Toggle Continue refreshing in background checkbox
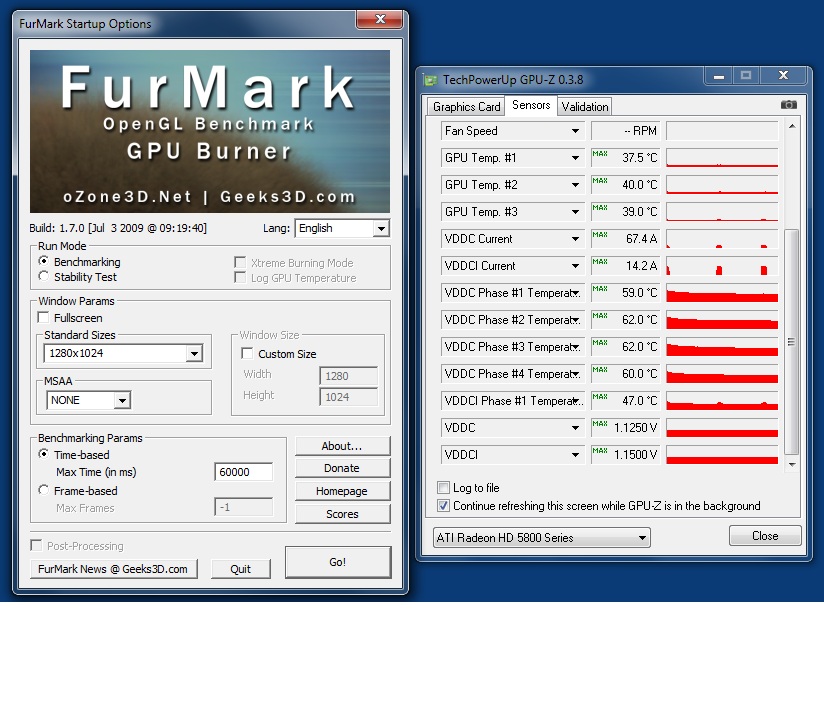 click(444, 505)
